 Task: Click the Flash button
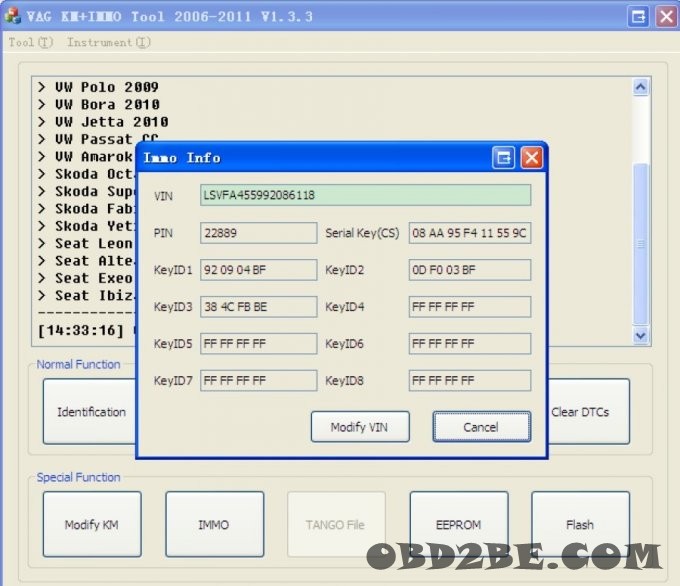(580, 524)
